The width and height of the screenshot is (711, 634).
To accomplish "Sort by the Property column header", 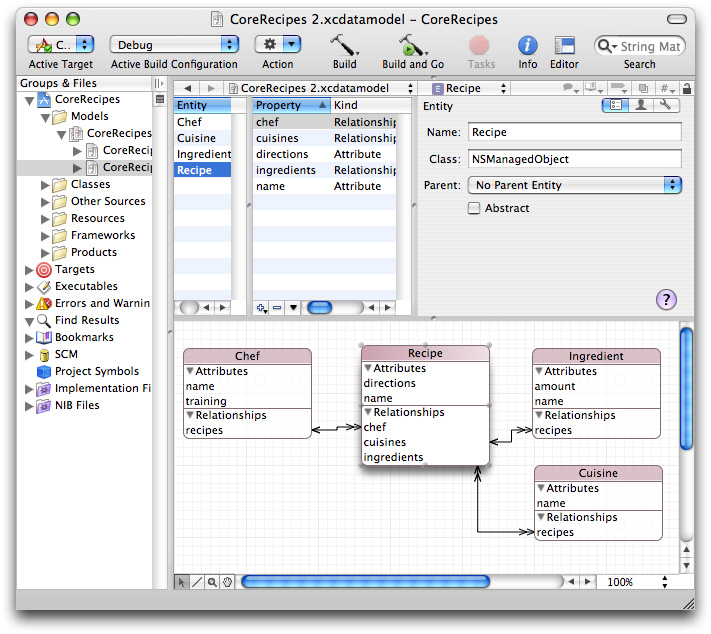I will [x=291, y=105].
